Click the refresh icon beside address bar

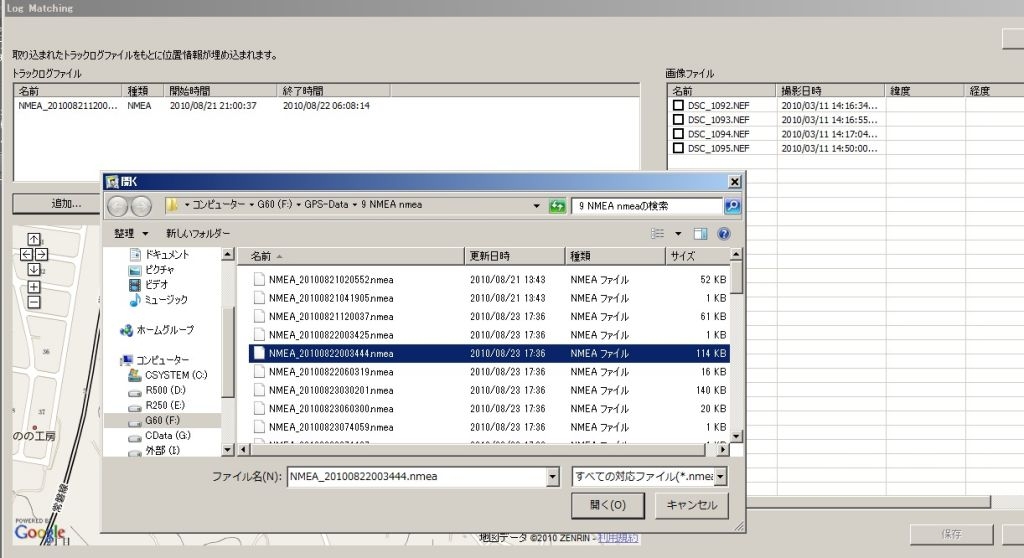coord(558,206)
